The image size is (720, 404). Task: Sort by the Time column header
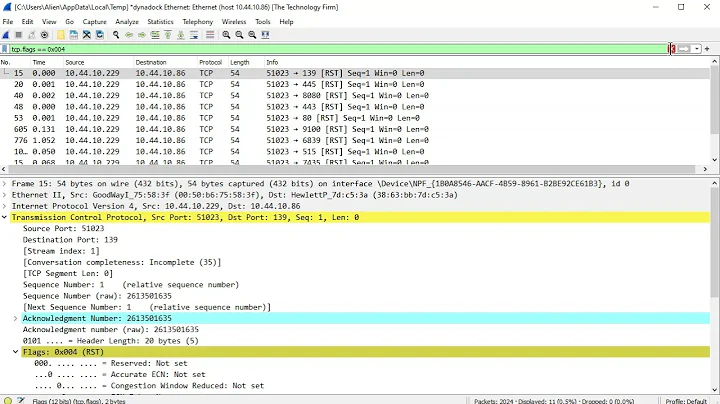pos(46,62)
